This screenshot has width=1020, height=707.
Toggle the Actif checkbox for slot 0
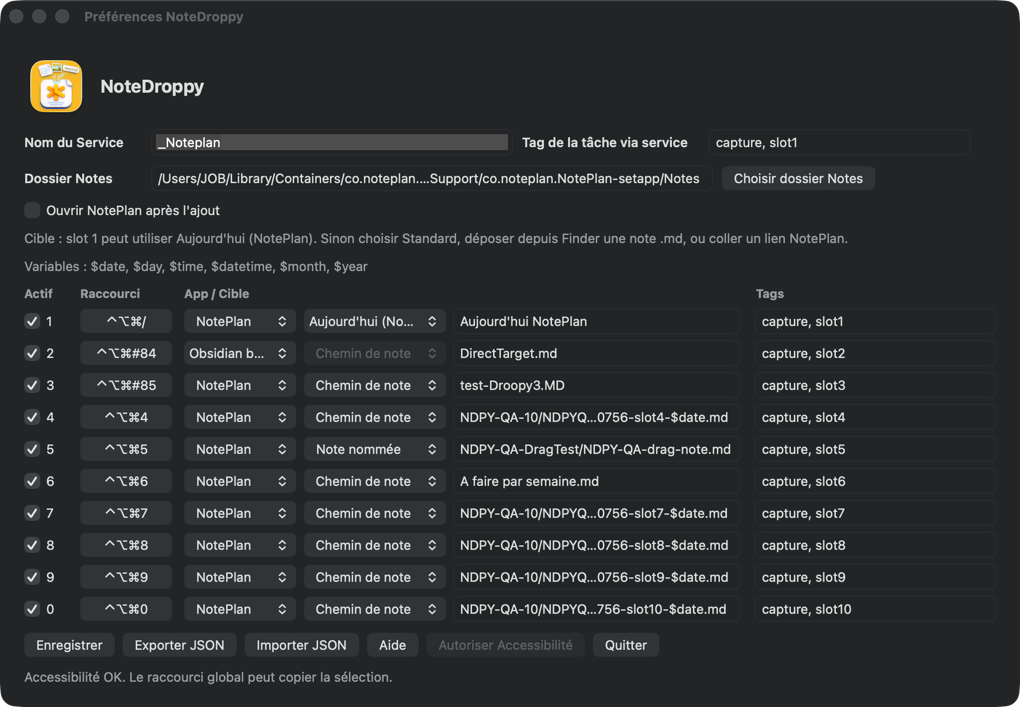32,609
